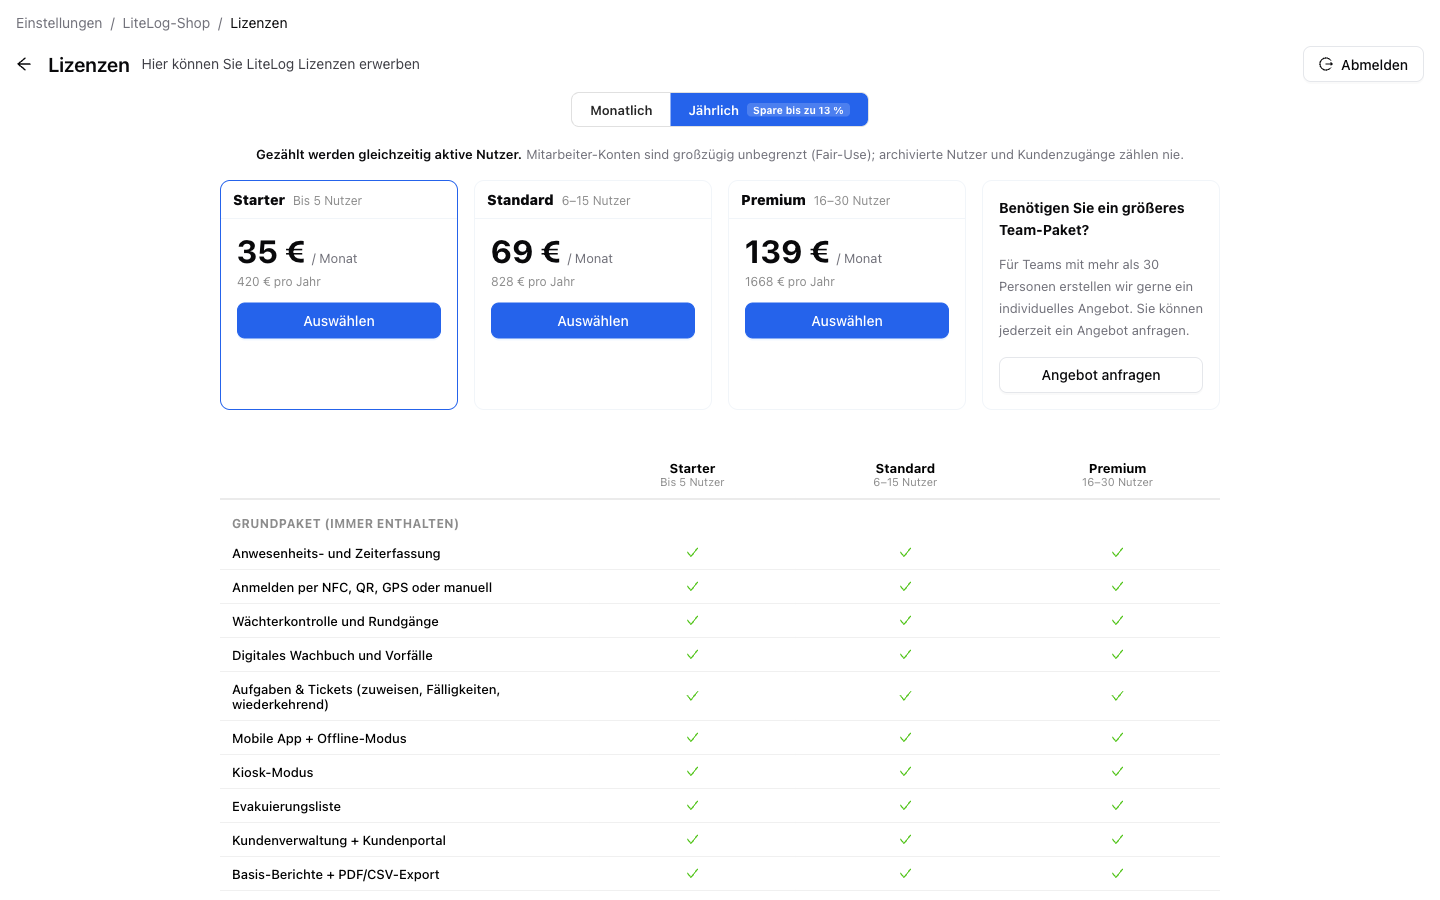Click Standard checkmark for Basis-Berichte + PDF/CSV-Export
This screenshot has height=900, width=1440.
(x=905, y=873)
